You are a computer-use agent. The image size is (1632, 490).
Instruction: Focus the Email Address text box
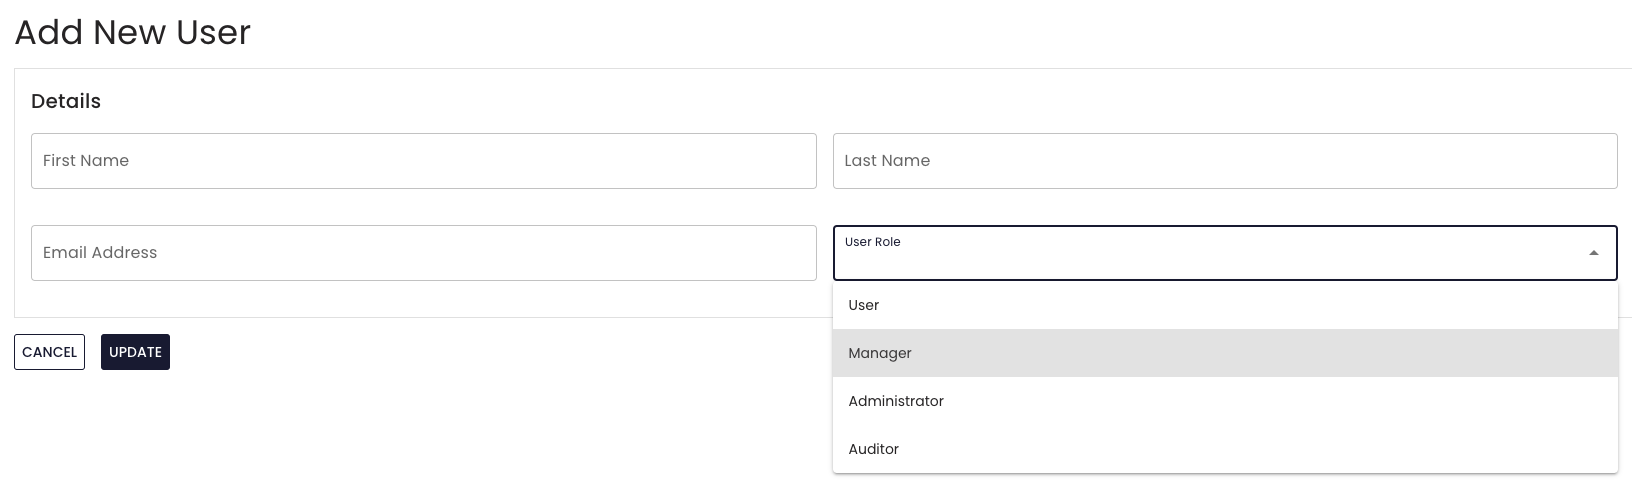point(424,253)
